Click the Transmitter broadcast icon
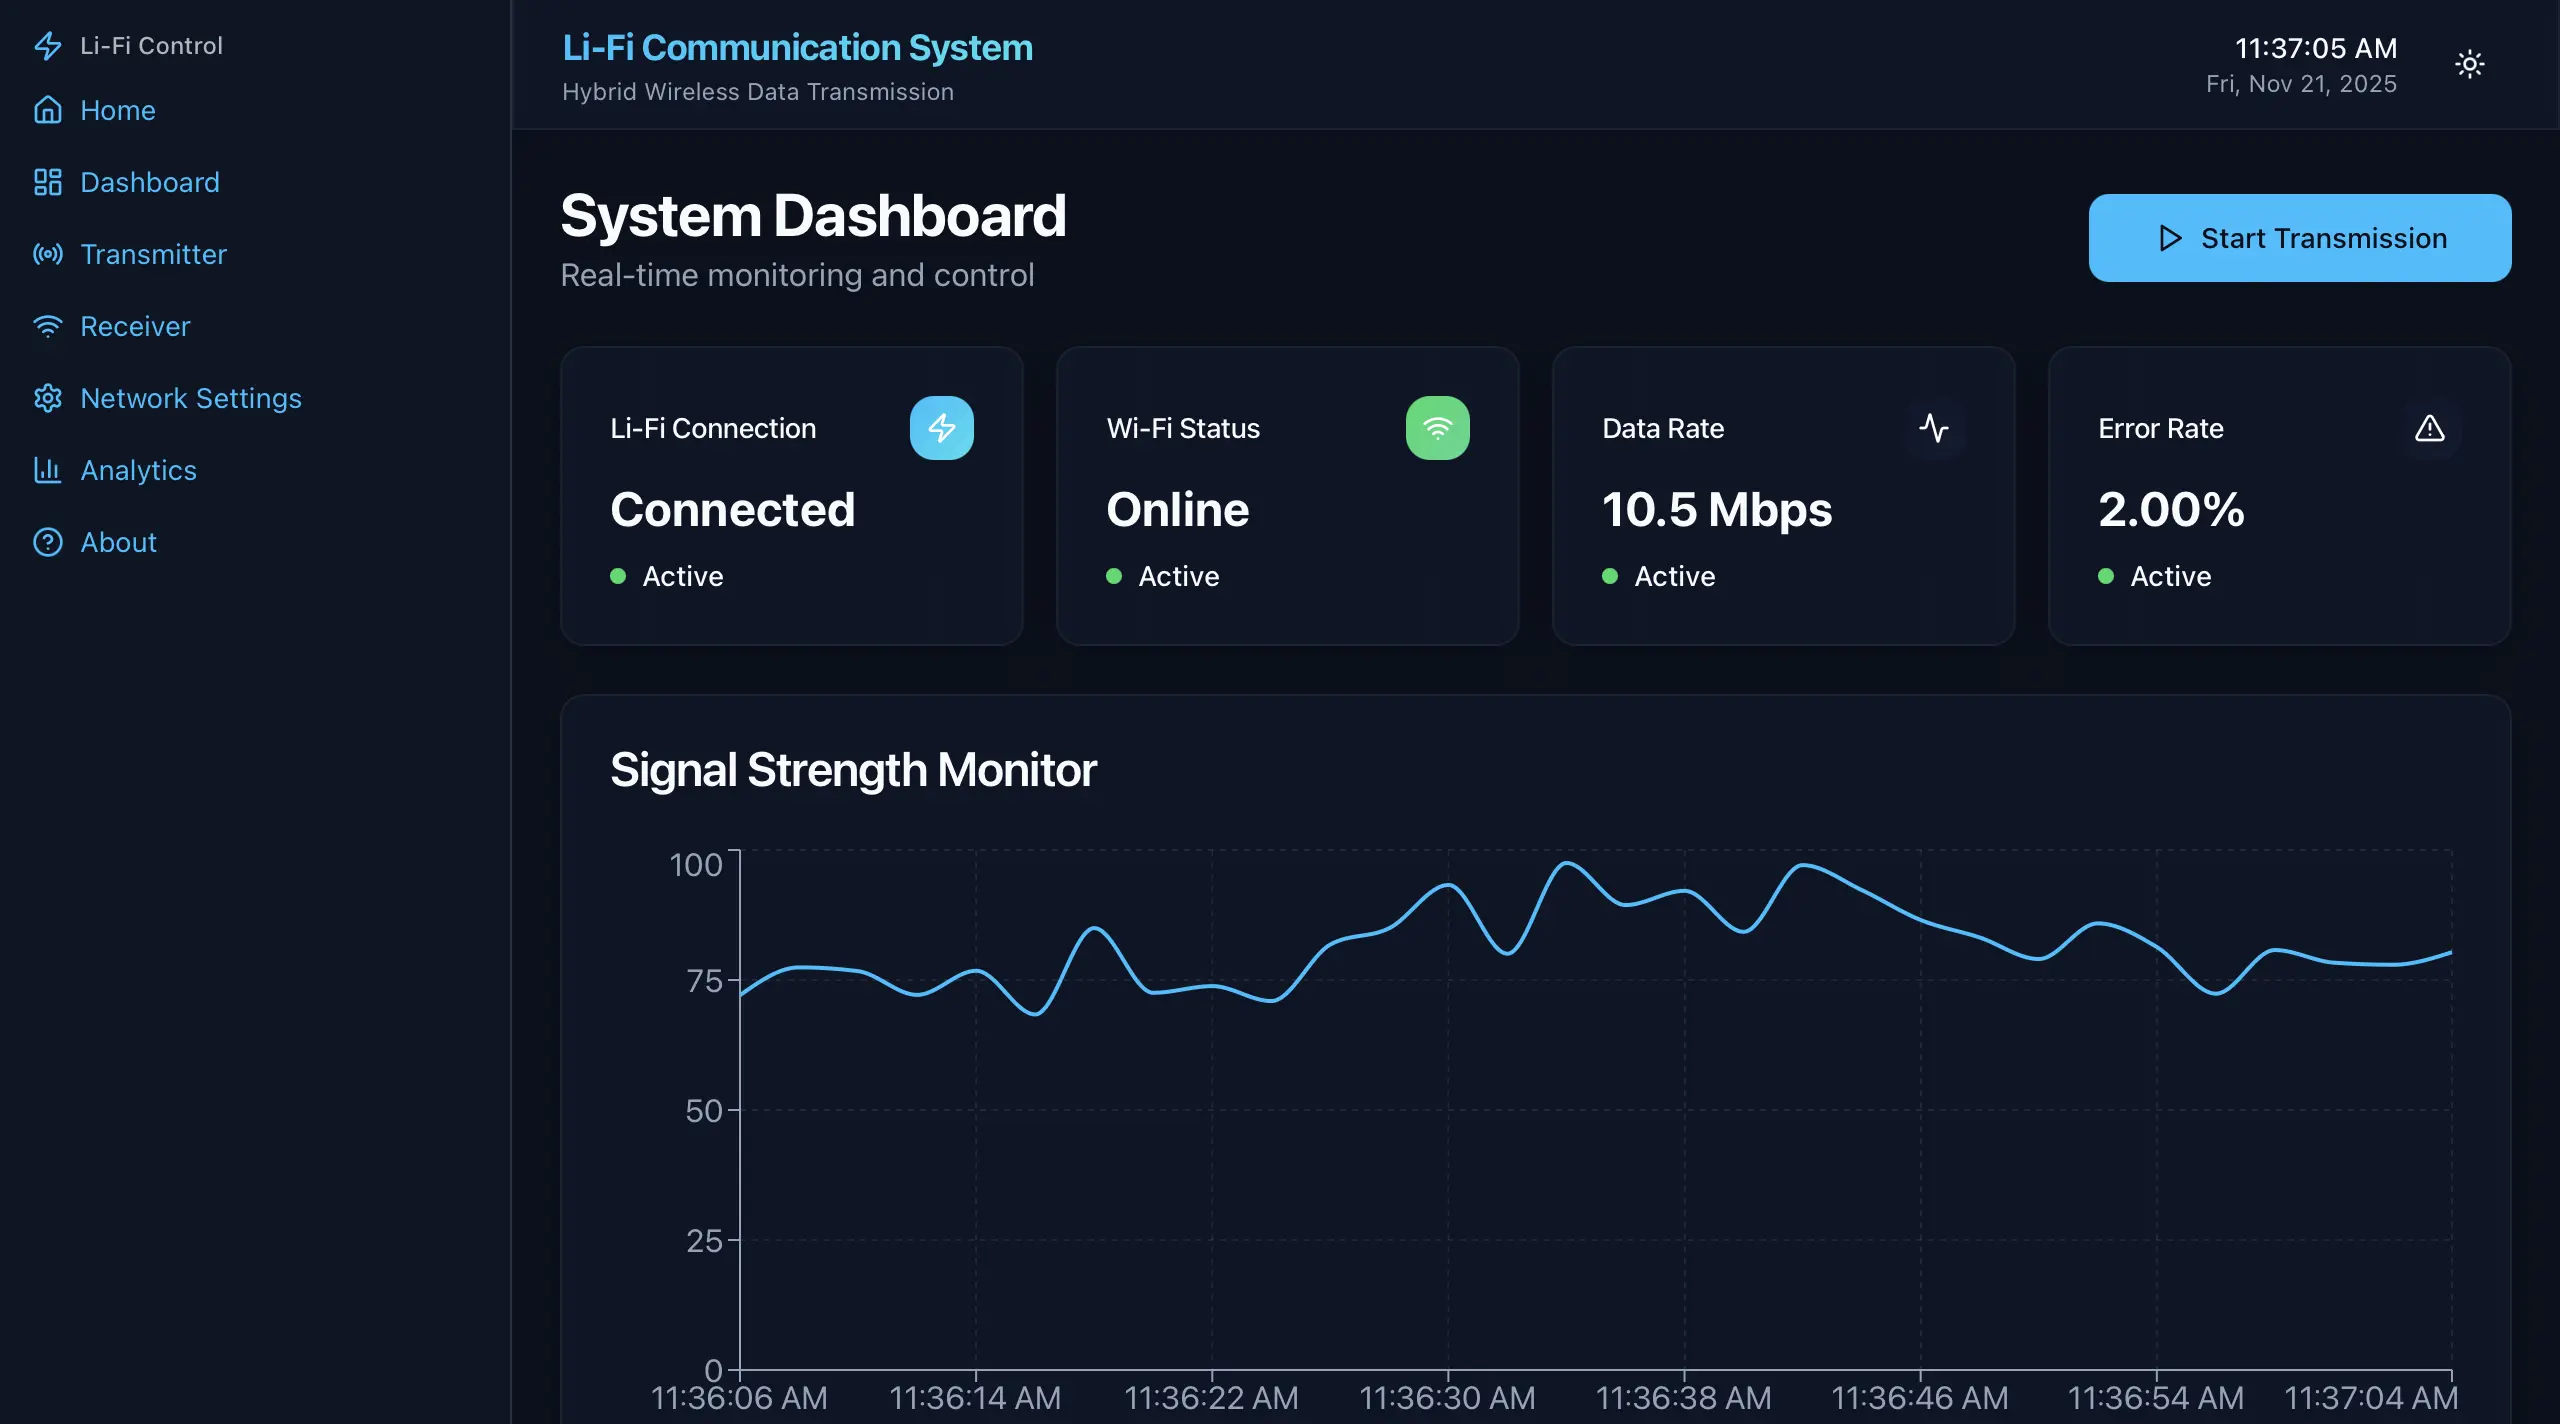The height and width of the screenshot is (1424, 2560). tap(47, 254)
